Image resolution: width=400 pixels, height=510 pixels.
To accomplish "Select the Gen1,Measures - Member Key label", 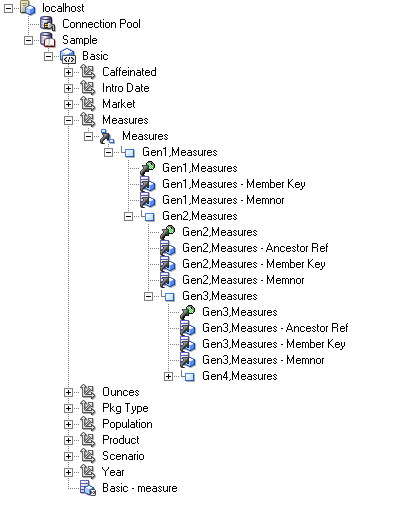I will (x=234, y=184).
